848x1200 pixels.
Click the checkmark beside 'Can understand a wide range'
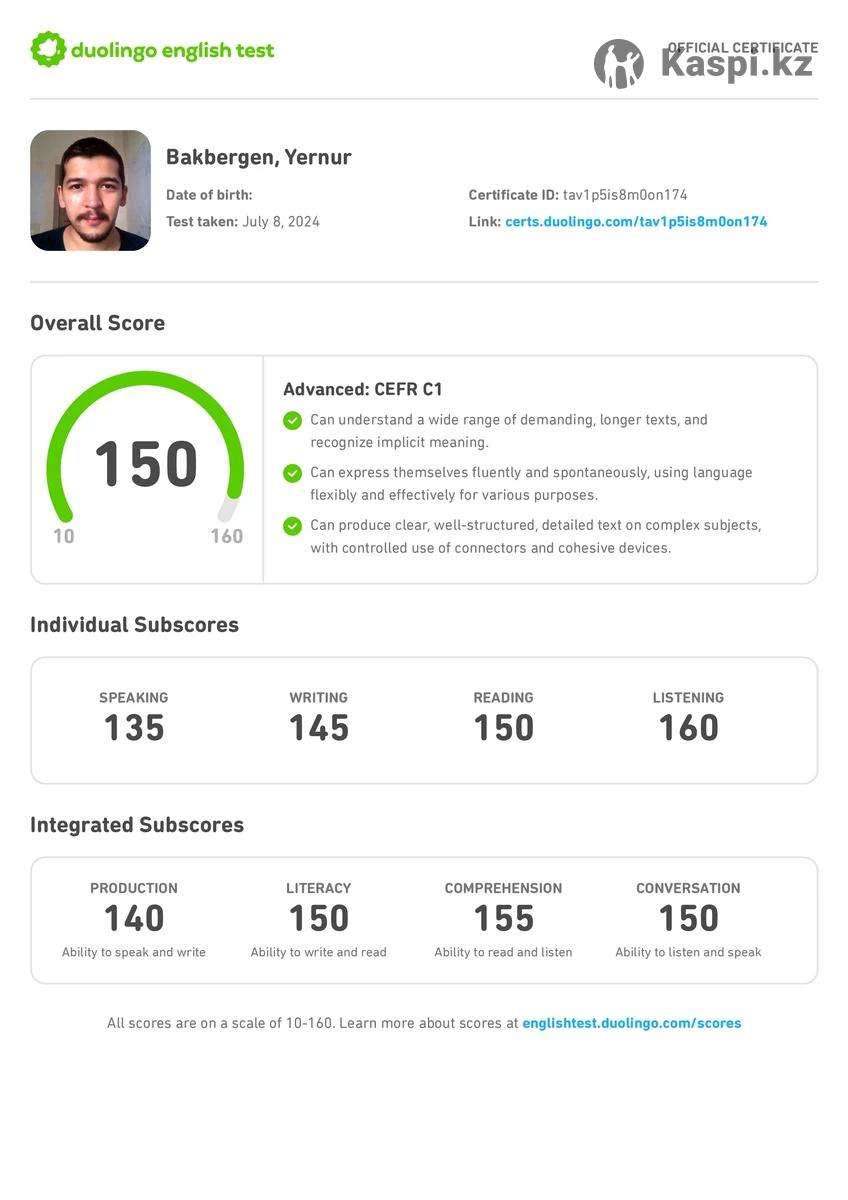pyautogui.click(x=292, y=420)
